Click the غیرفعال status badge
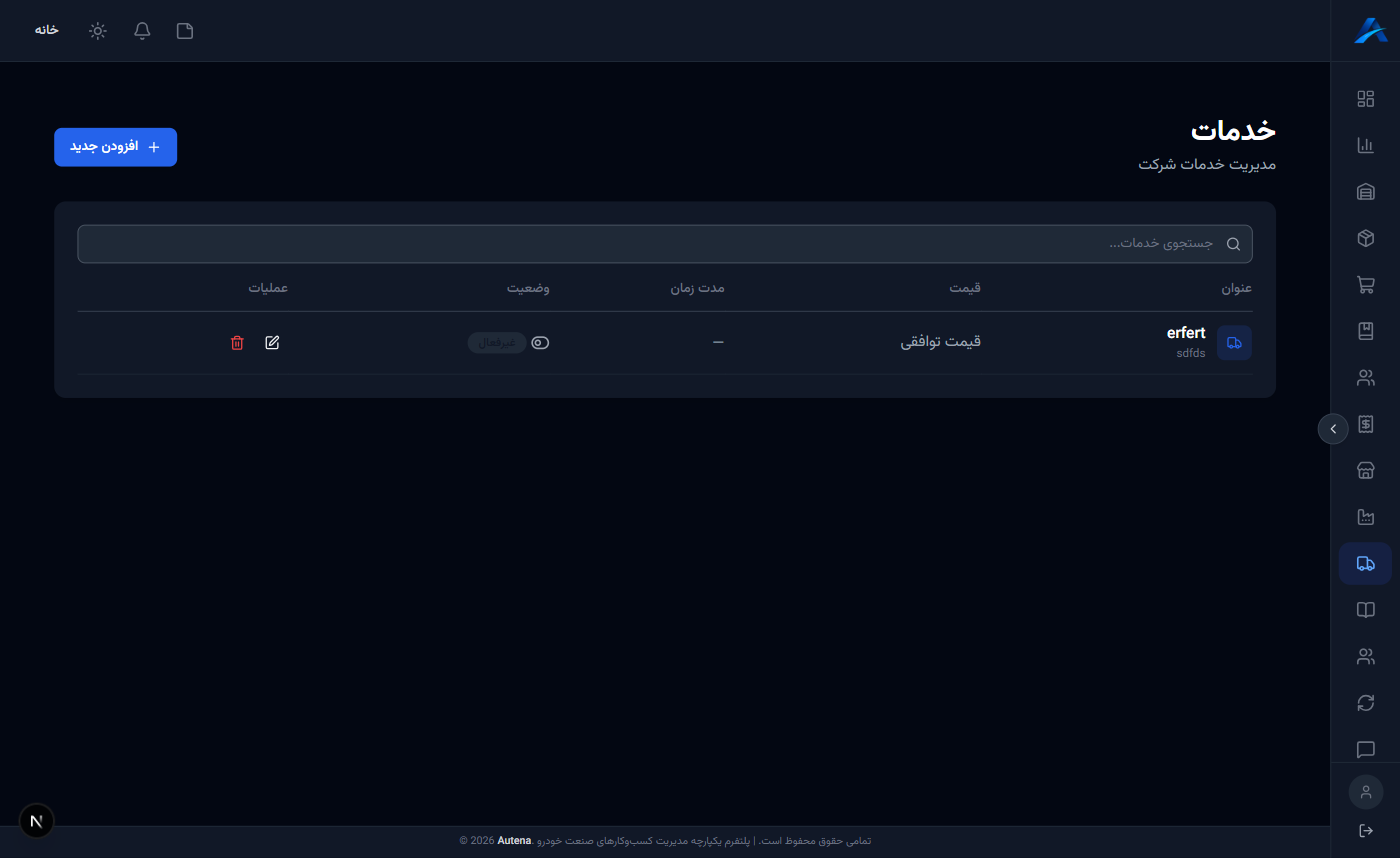 (x=497, y=342)
